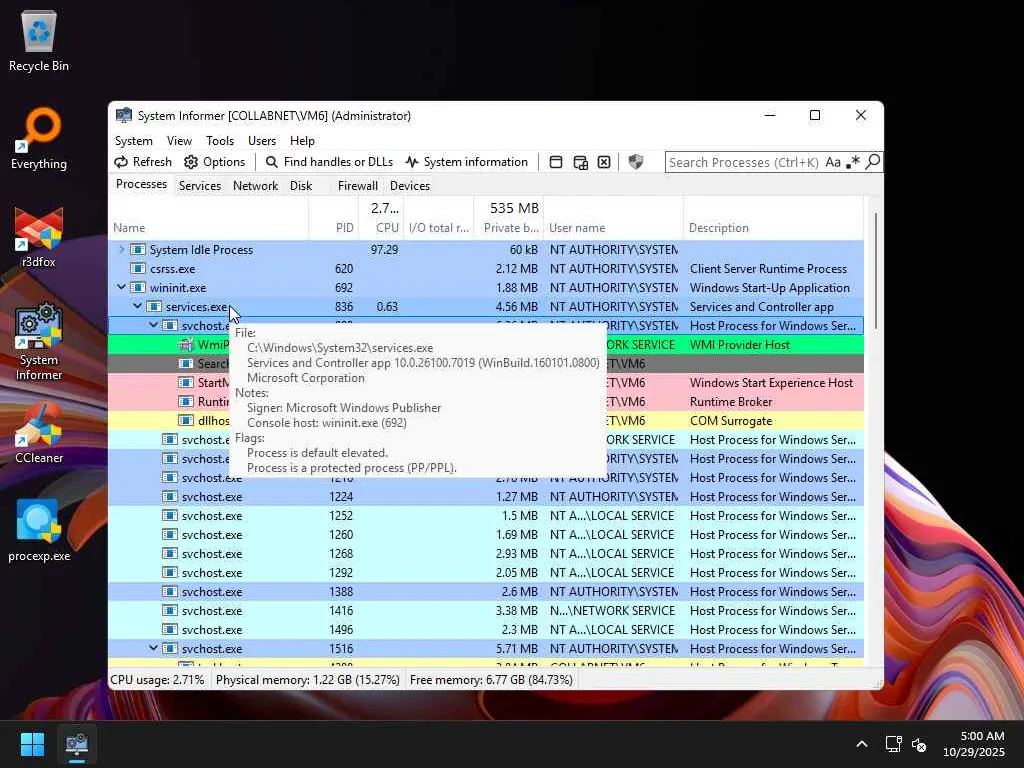Click the dllhost process icon

tap(186, 421)
